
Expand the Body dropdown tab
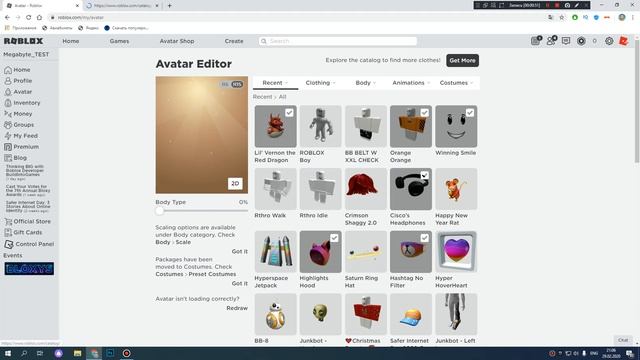pos(365,83)
